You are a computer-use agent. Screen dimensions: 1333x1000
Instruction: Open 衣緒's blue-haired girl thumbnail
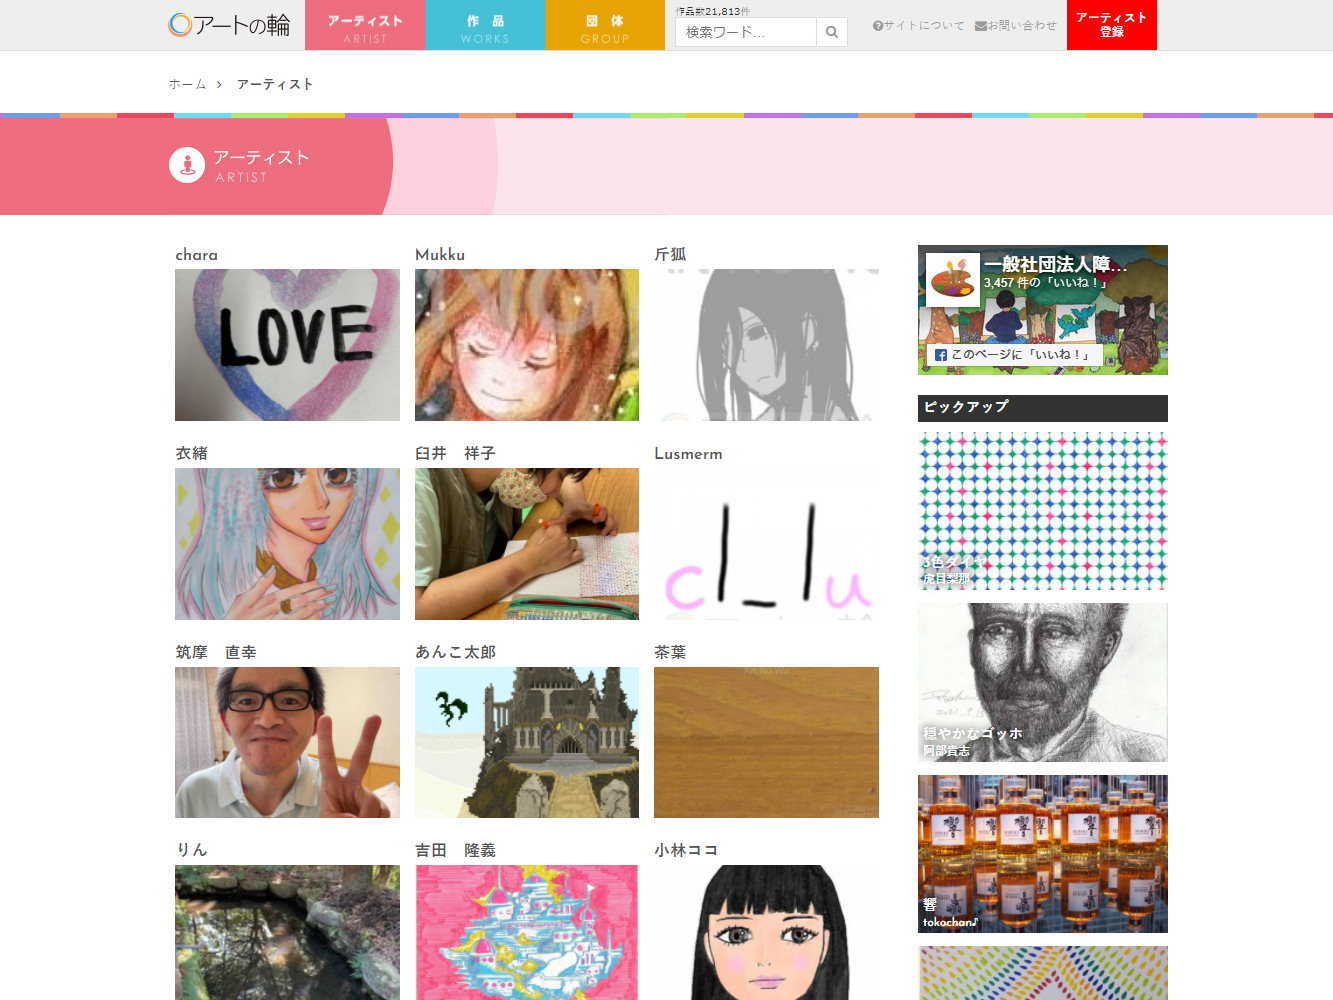click(x=287, y=544)
